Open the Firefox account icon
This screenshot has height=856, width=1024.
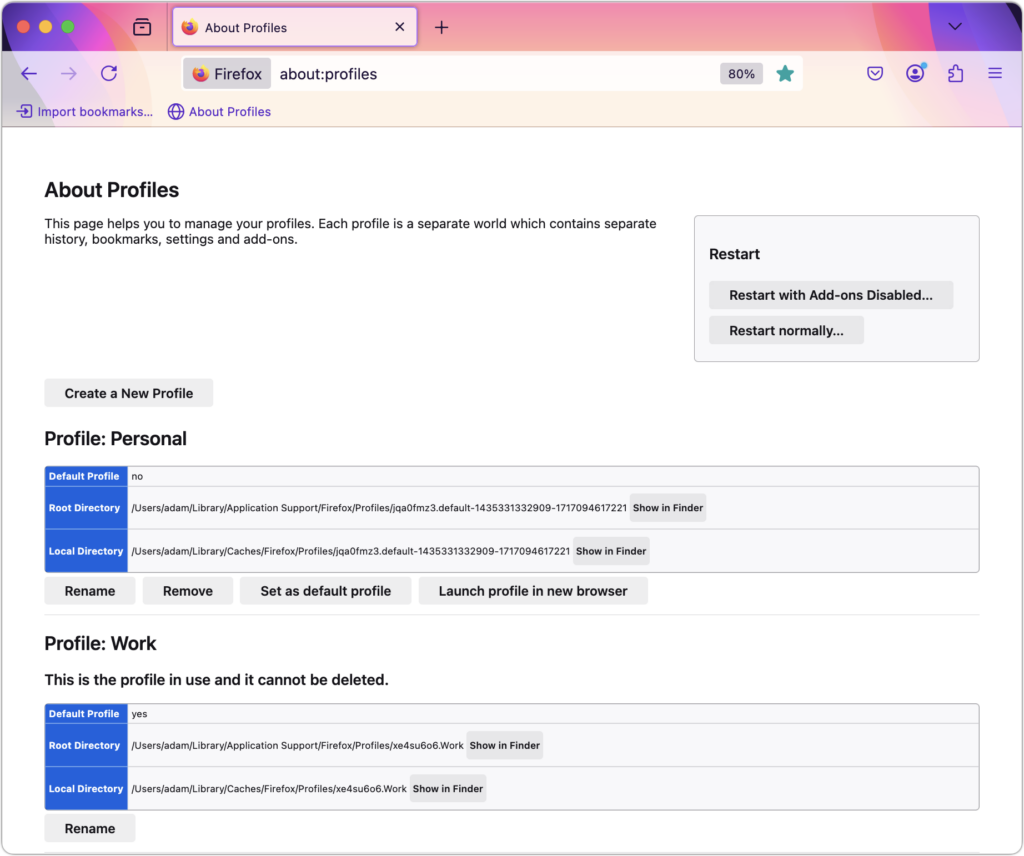click(x=916, y=73)
